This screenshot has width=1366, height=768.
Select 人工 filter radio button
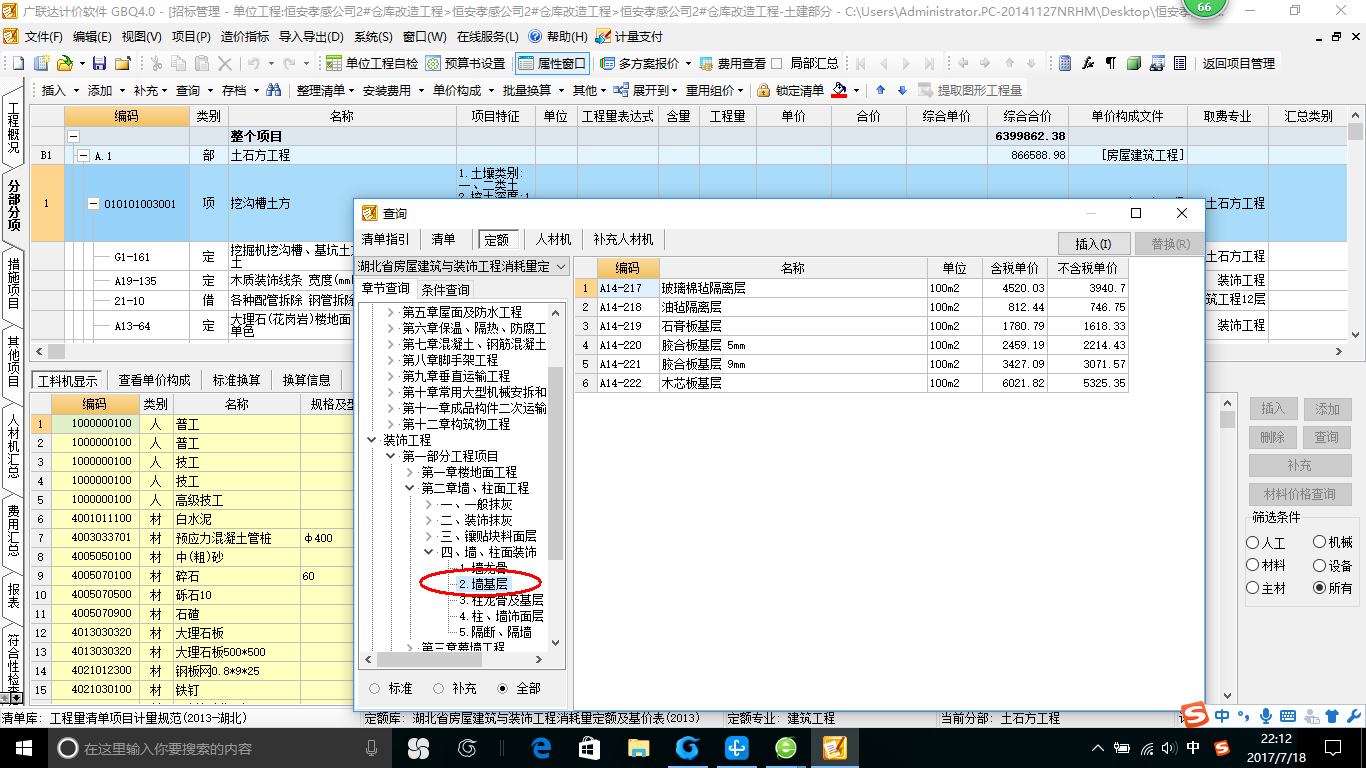[x=1253, y=543]
